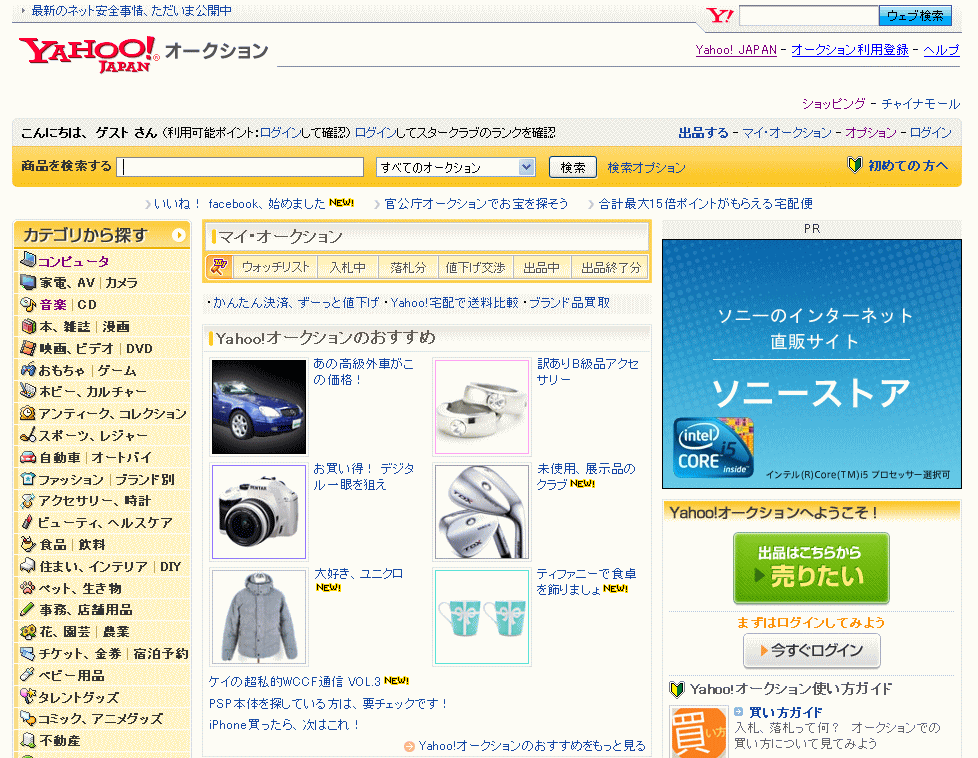Click the car icon beside 自動車

(28, 457)
